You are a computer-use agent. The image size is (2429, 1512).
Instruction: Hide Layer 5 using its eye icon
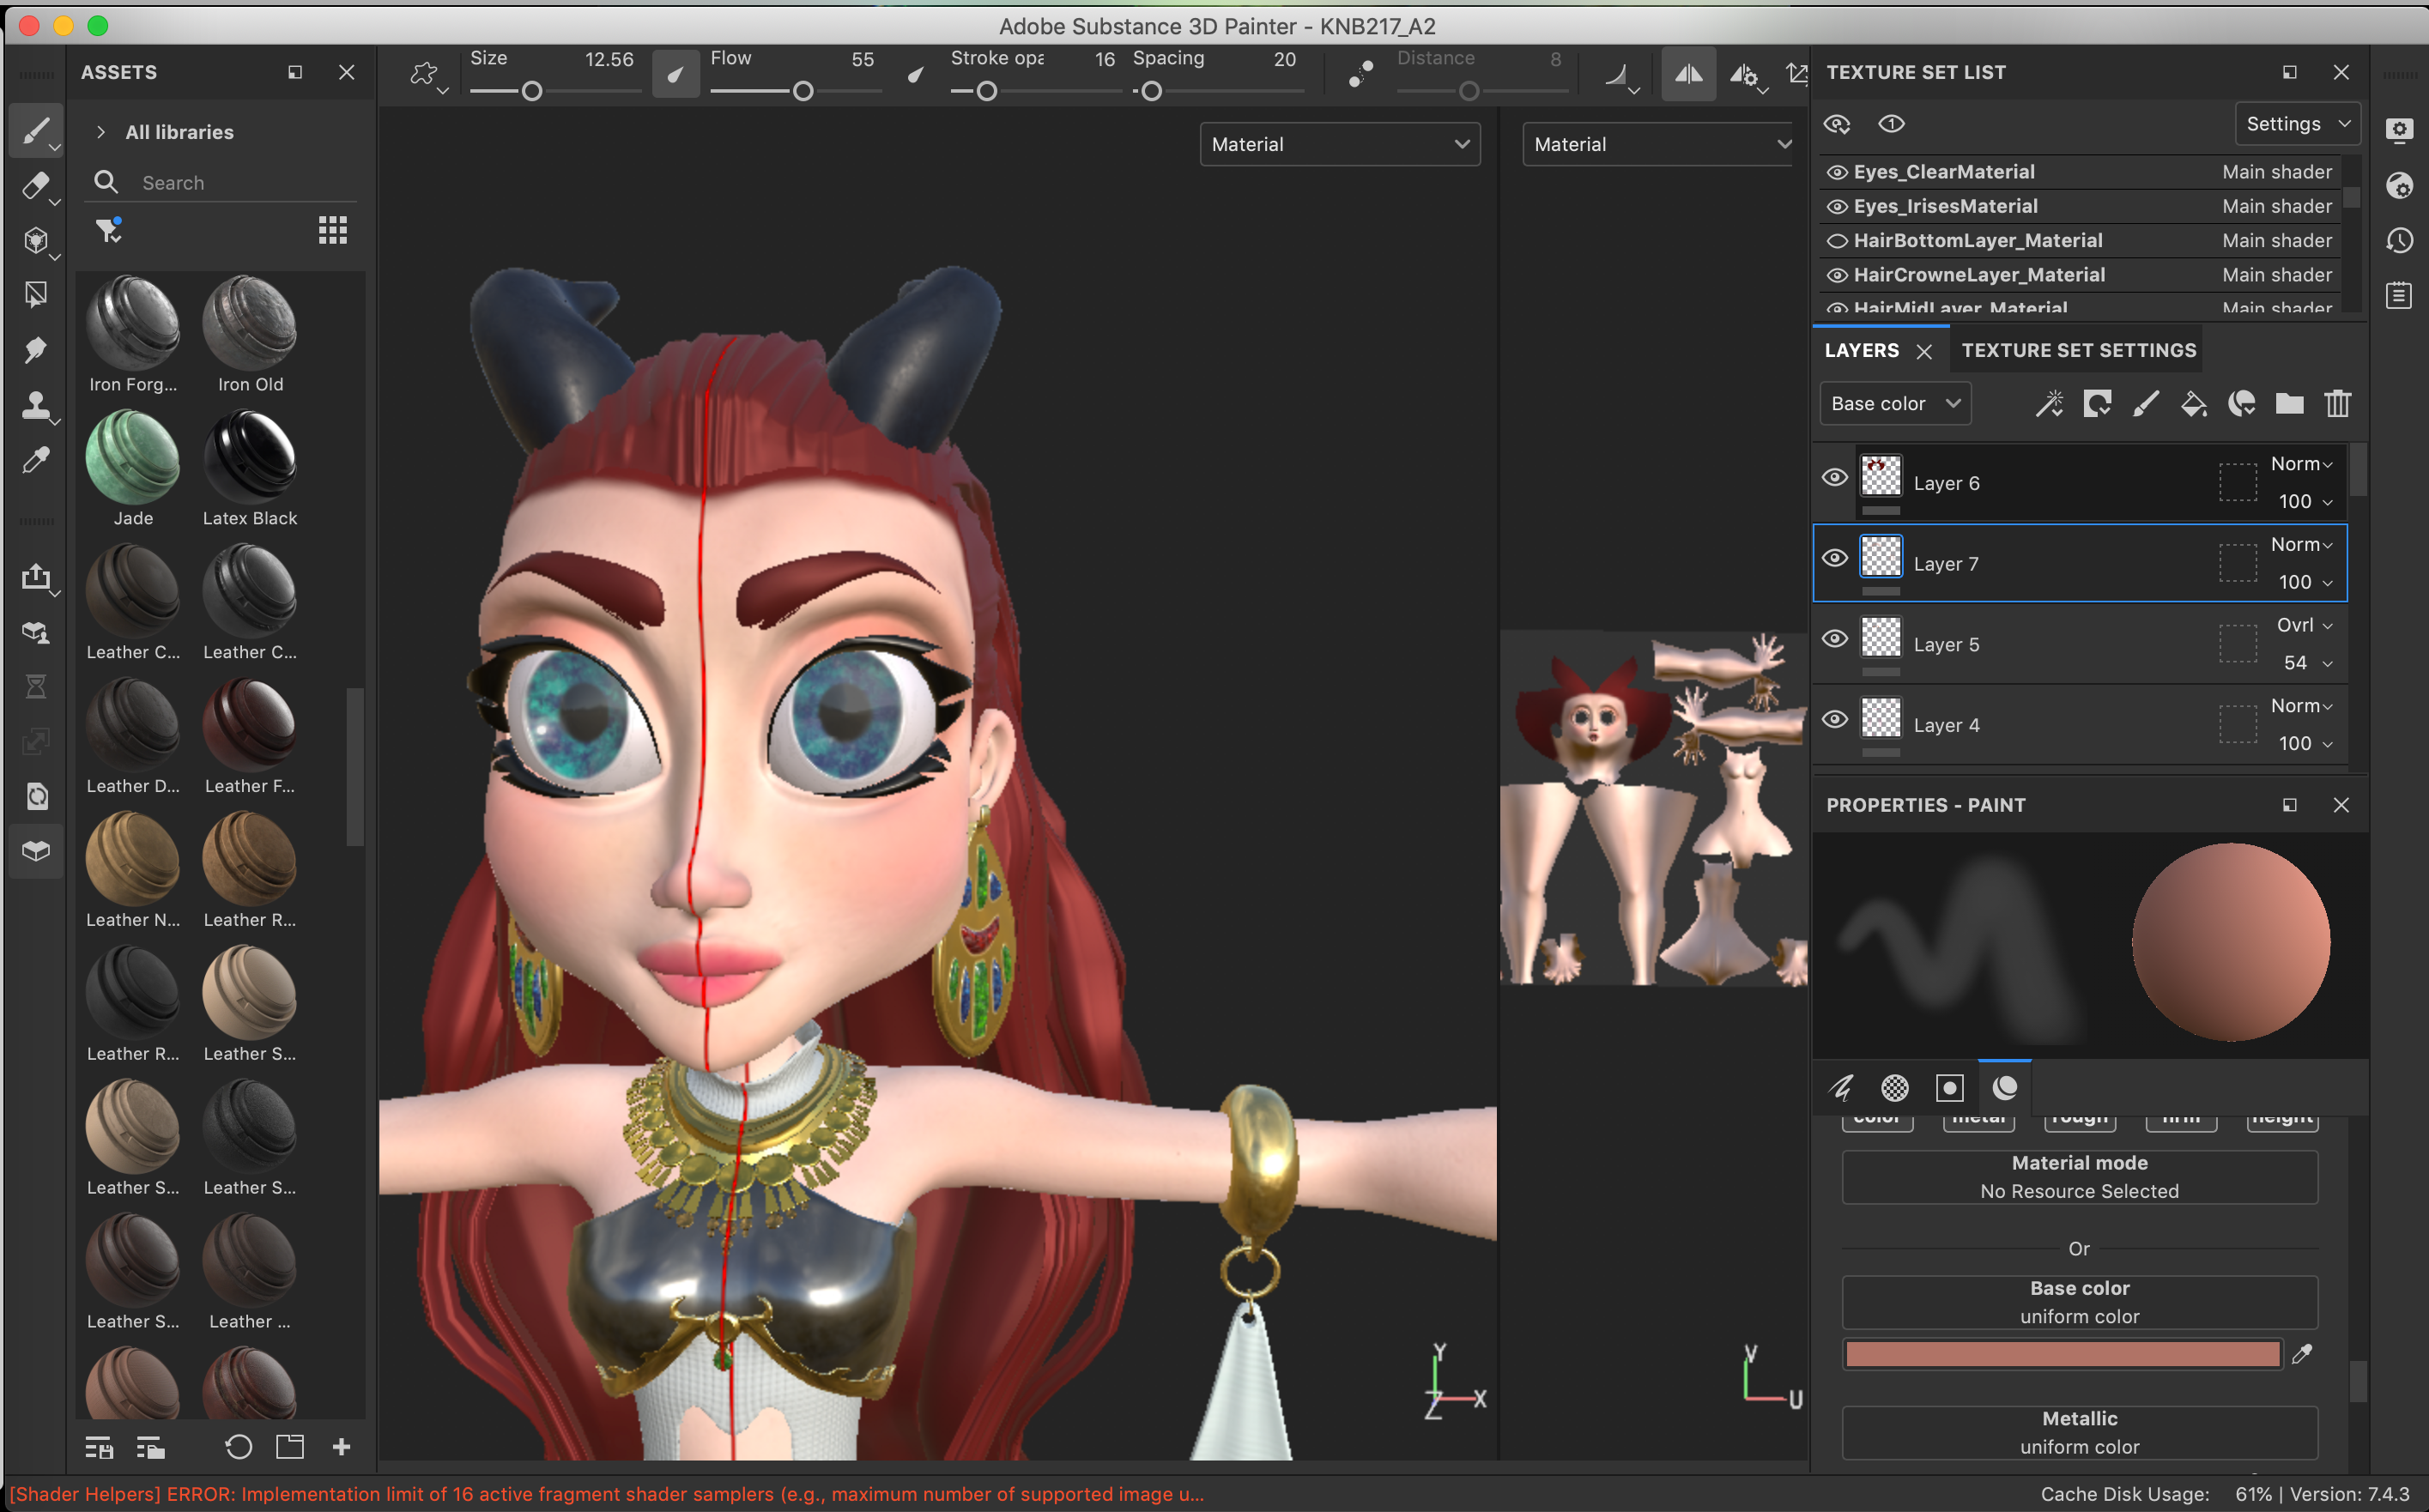pos(1834,639)
